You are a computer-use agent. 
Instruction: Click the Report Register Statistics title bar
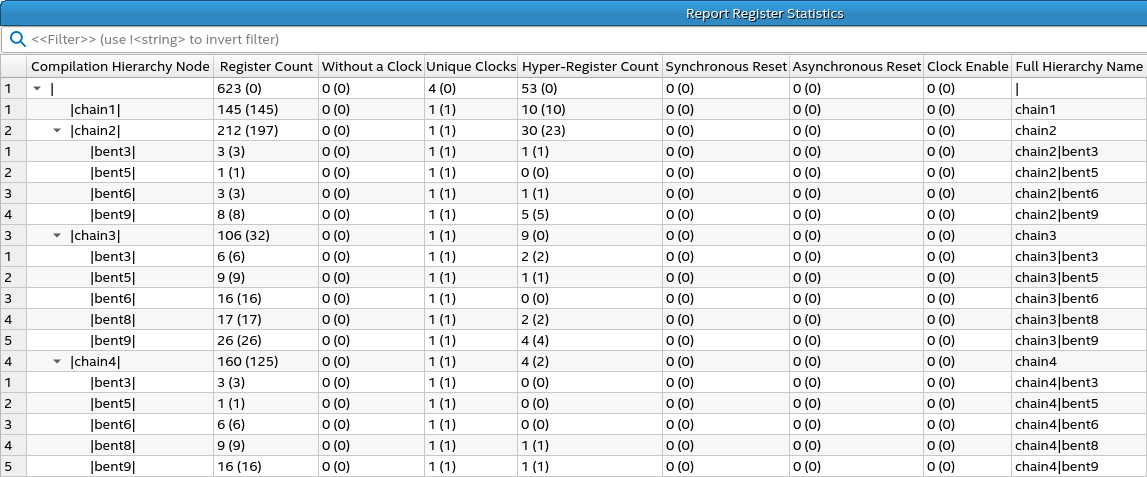point(574,13)
